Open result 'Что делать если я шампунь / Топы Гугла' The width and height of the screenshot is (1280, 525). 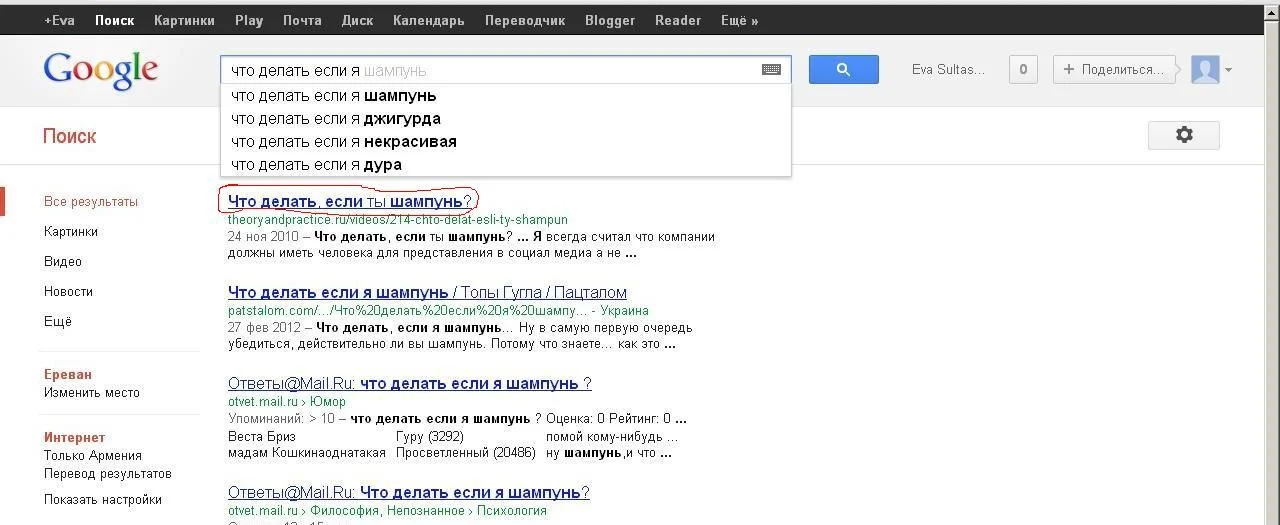pos(427,292)
